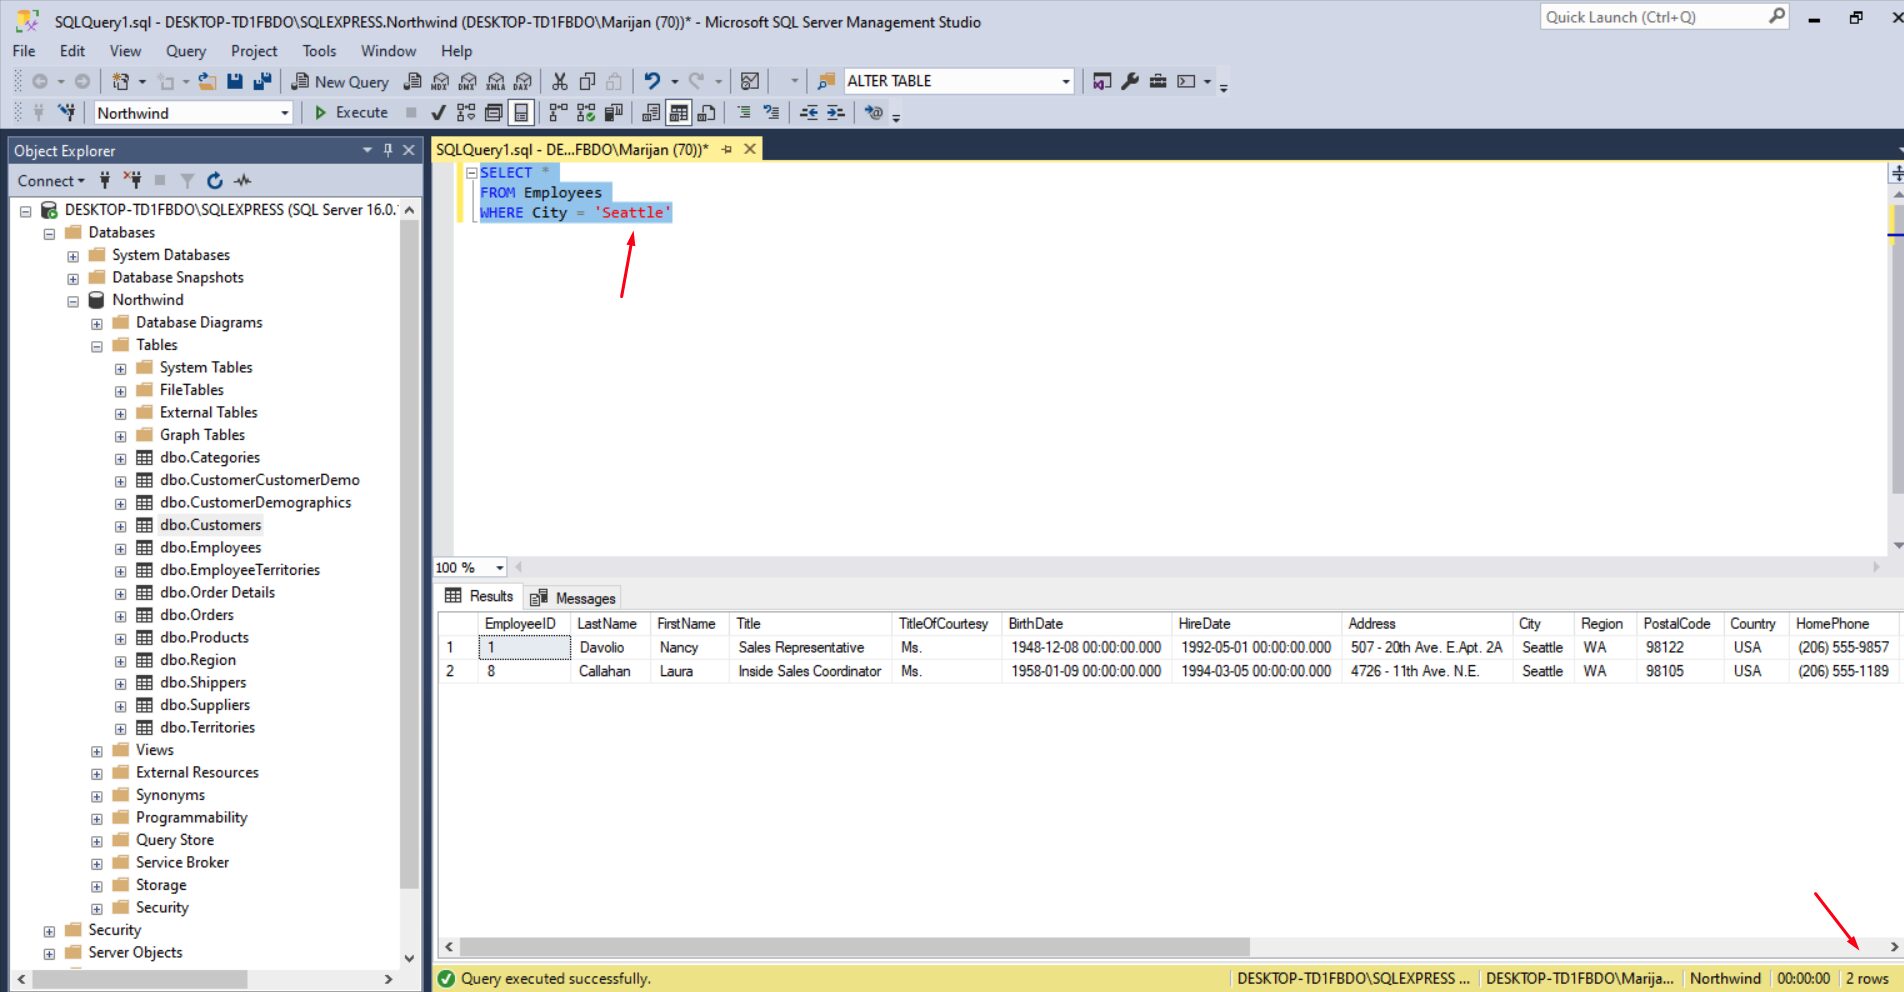
Task: Click the New Query button
Action: (x=340, y=81)
